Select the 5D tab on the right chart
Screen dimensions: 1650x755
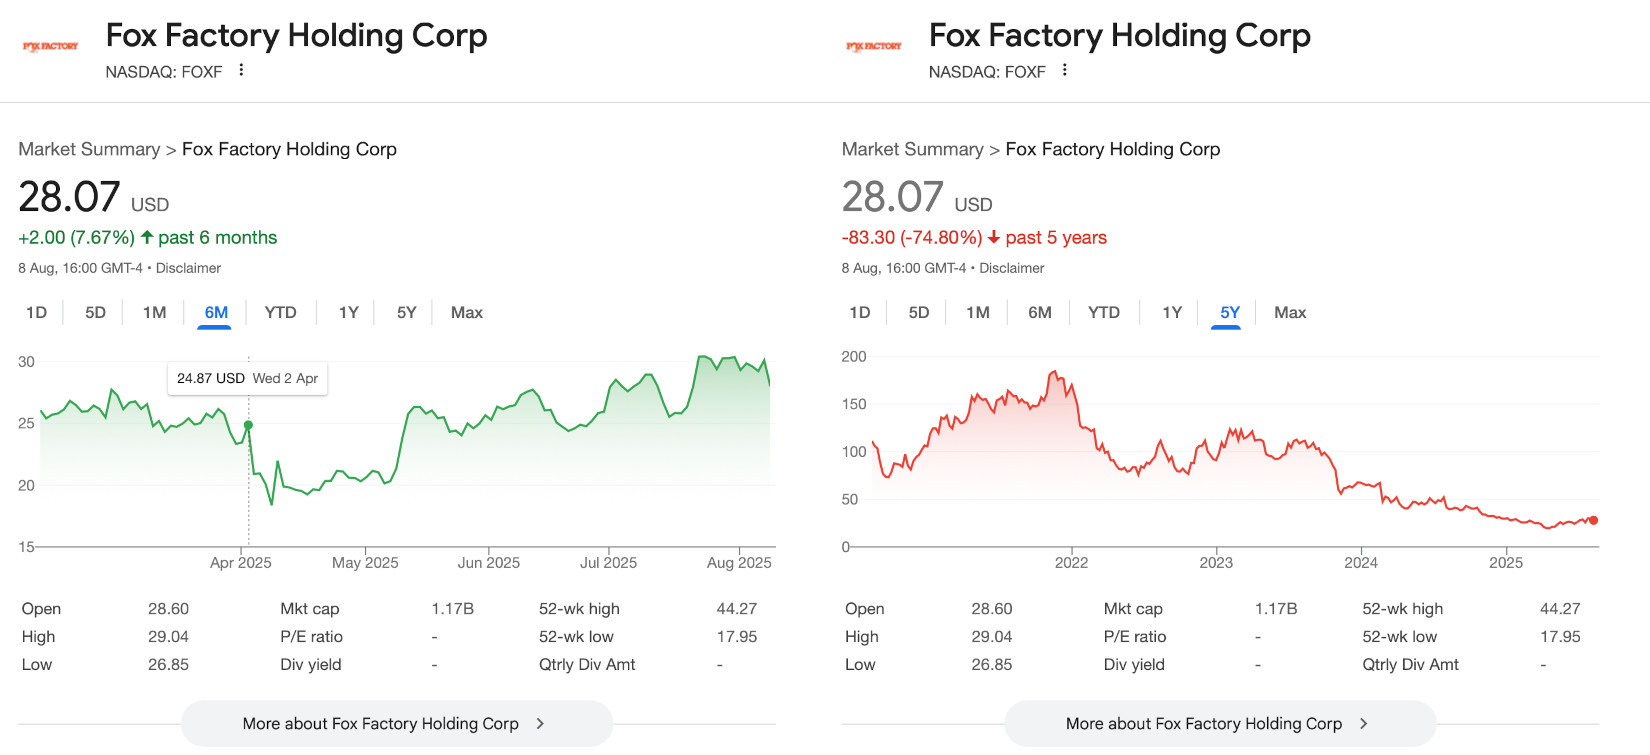click(918, 313)
